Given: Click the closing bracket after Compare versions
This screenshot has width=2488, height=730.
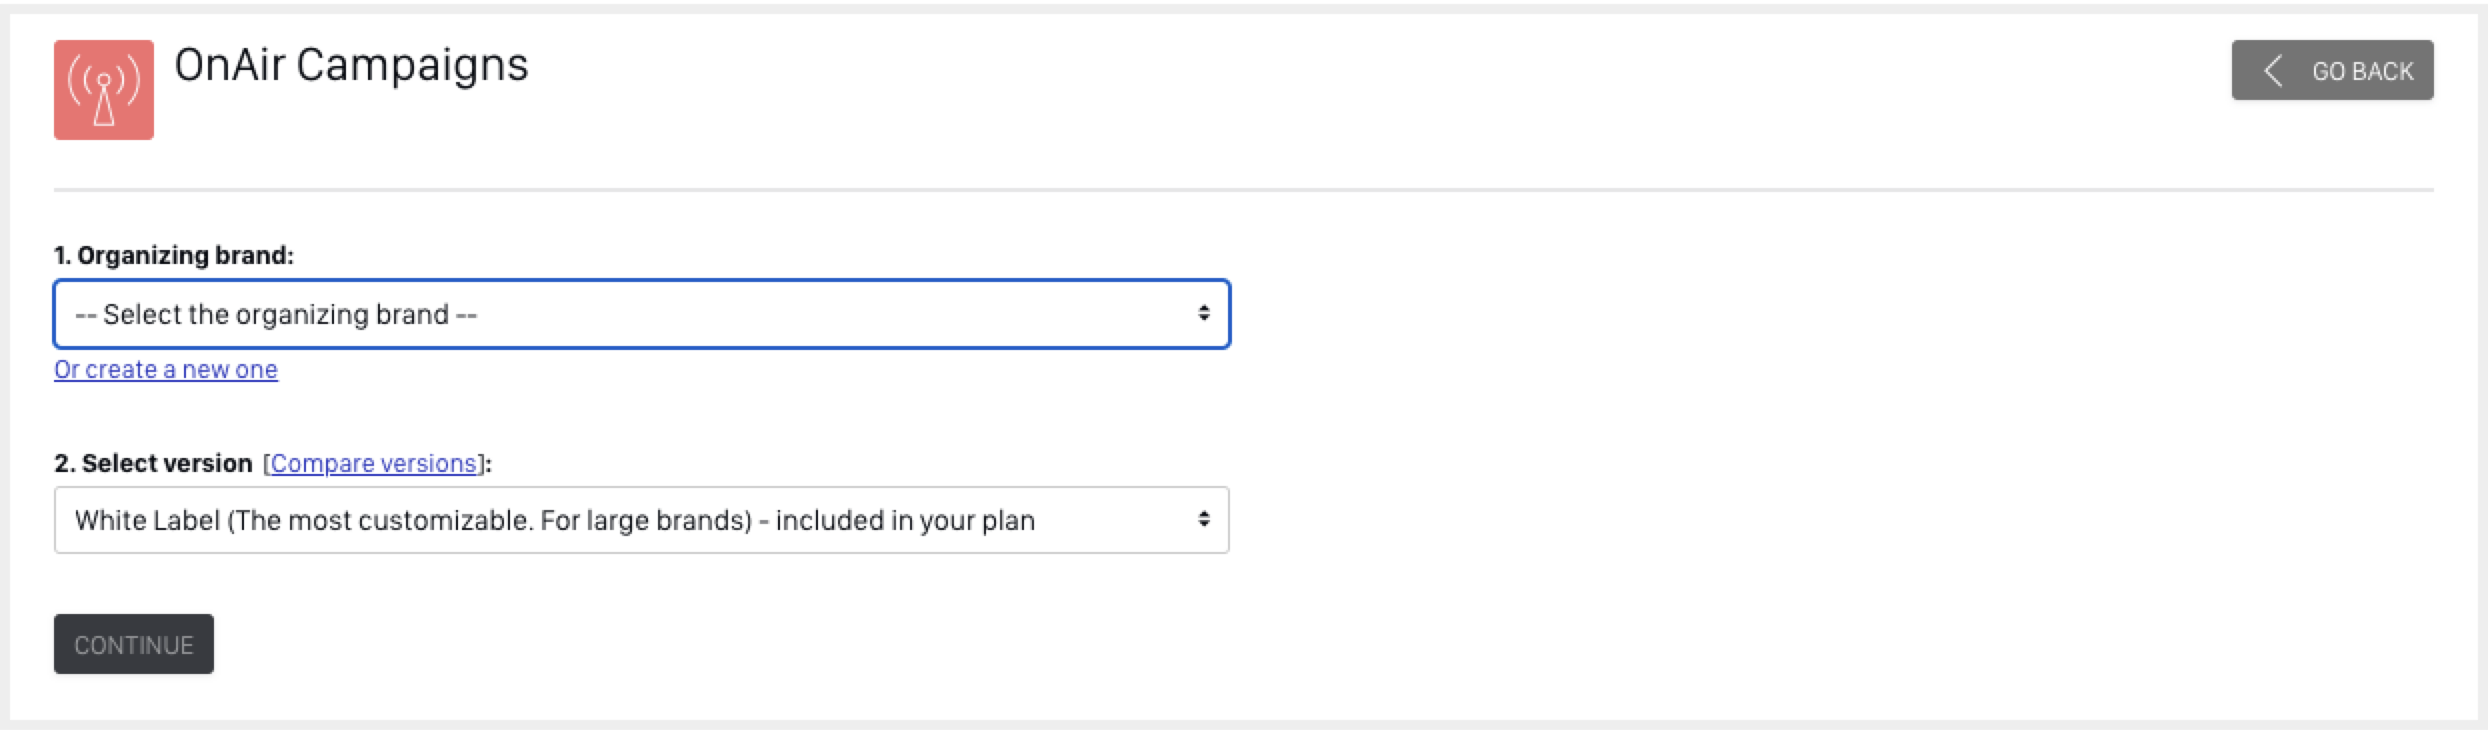Looking at the screenshot, I should (482, 464).
